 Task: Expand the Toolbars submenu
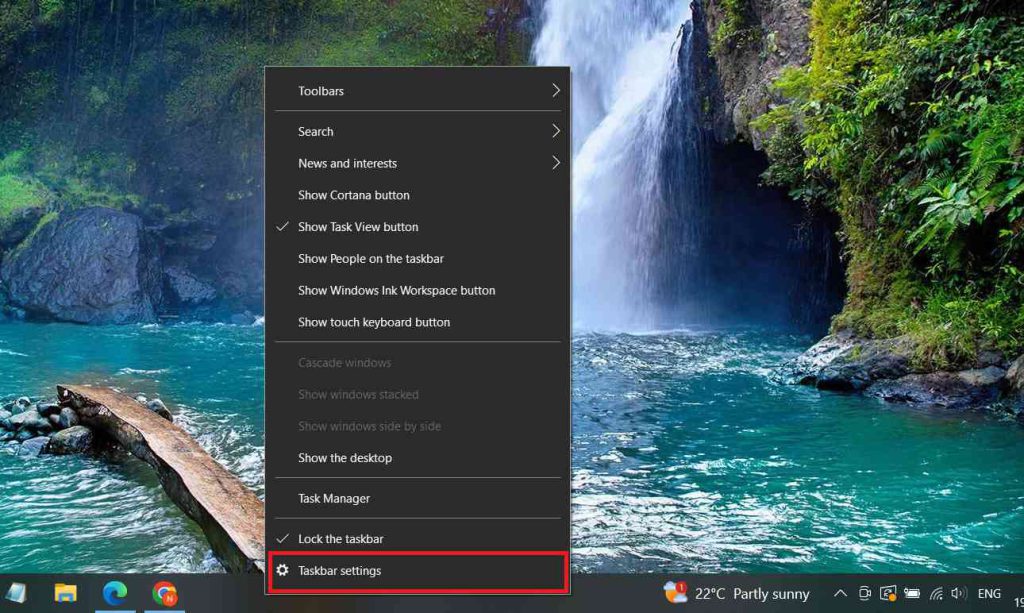[x=320, y=90]
